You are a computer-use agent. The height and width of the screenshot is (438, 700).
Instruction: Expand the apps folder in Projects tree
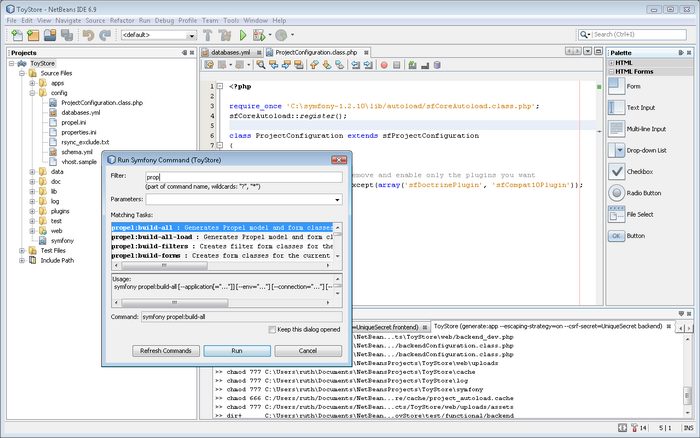[x=31, y=83]
